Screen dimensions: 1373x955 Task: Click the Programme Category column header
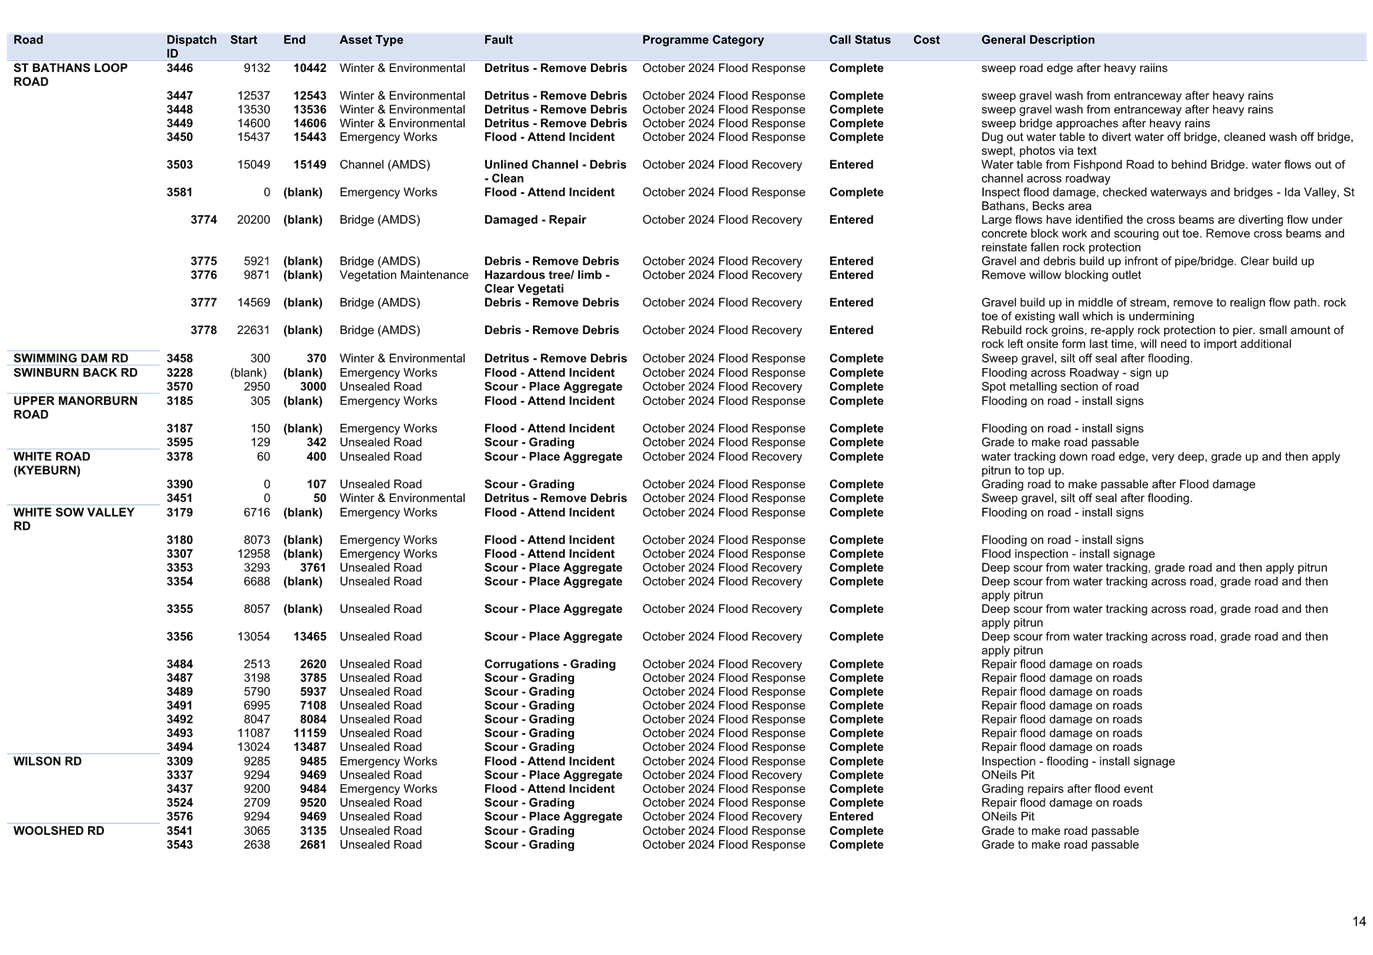pos(703,39)
